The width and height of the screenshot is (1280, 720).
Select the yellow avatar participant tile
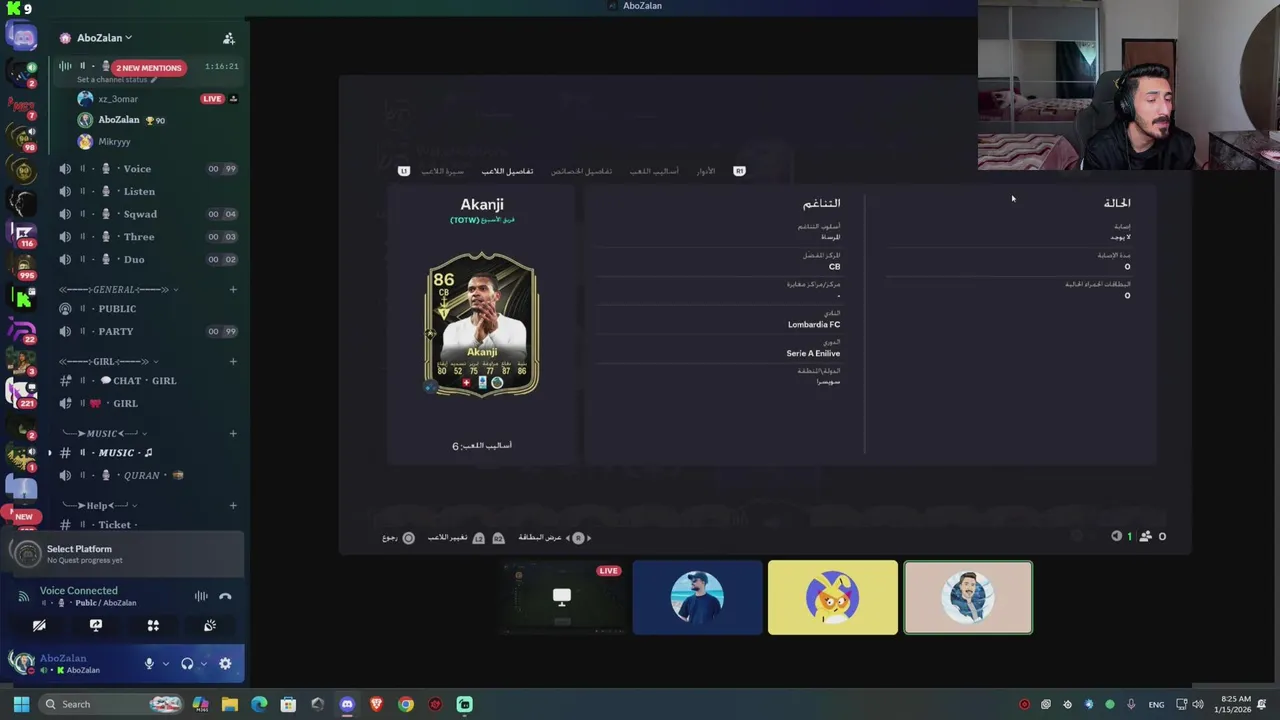833,598
